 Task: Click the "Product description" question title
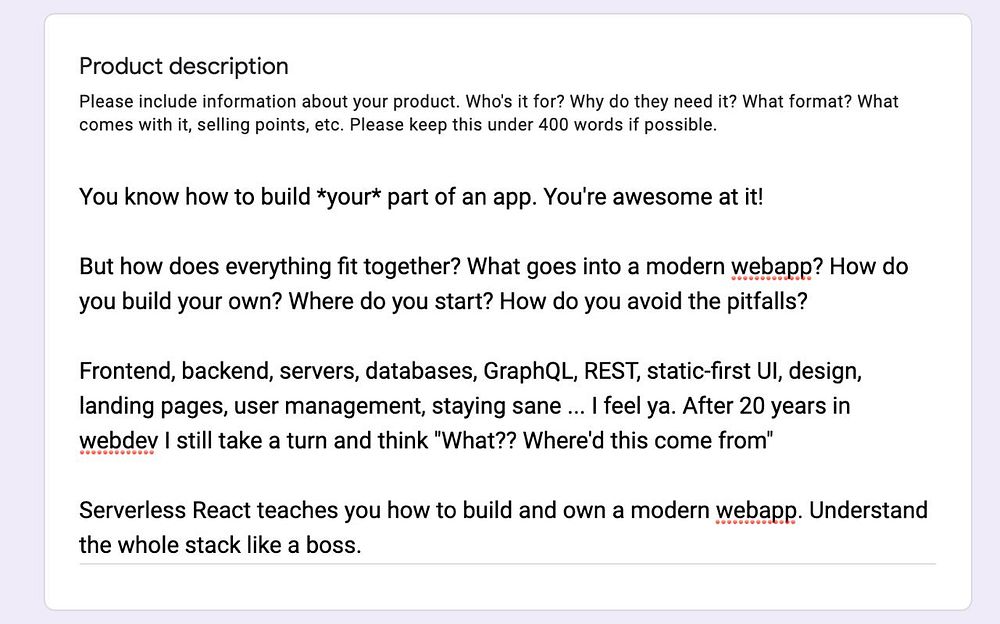point(184,66)
